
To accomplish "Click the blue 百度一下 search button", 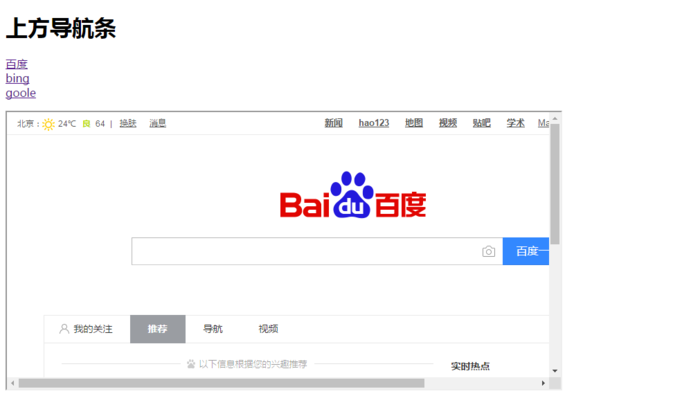I will click(x=526, y=251).
